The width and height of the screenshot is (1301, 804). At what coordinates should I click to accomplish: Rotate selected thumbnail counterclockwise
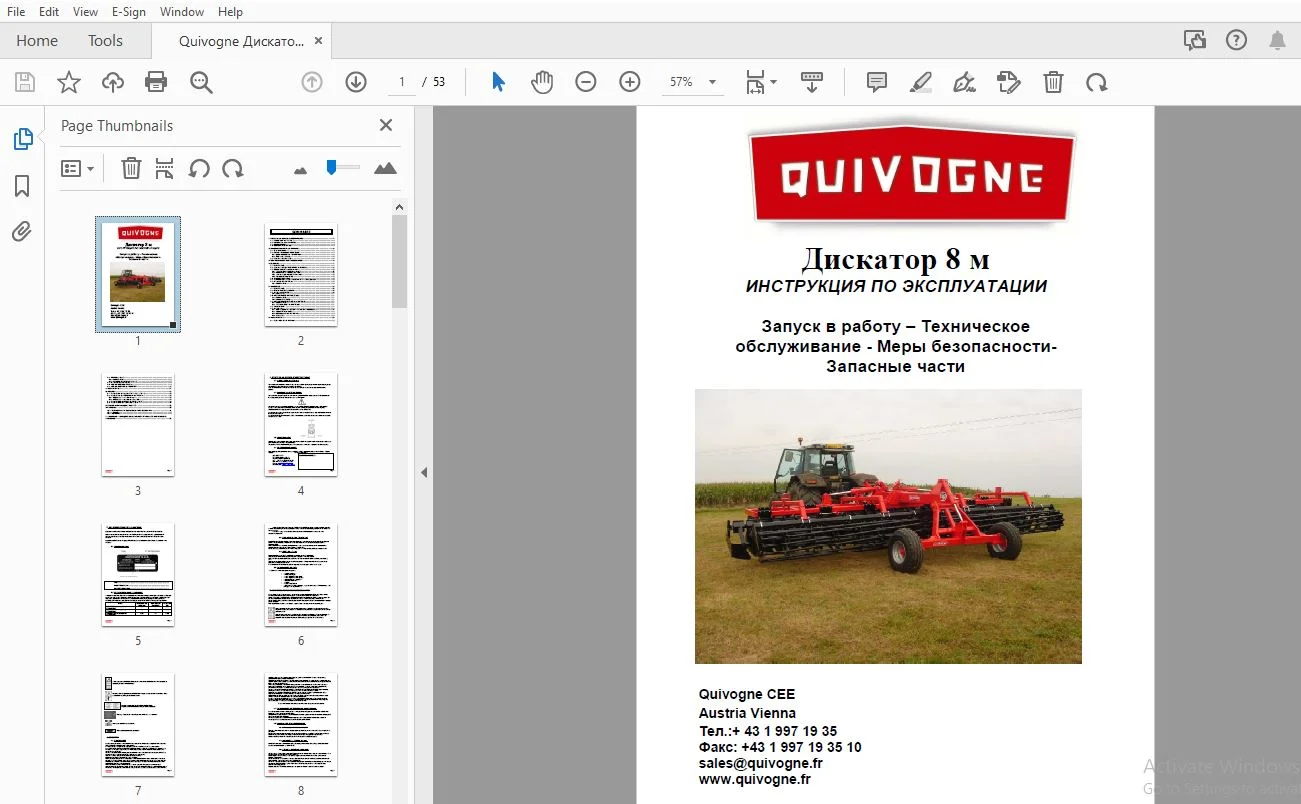click(x=199, y=168)
